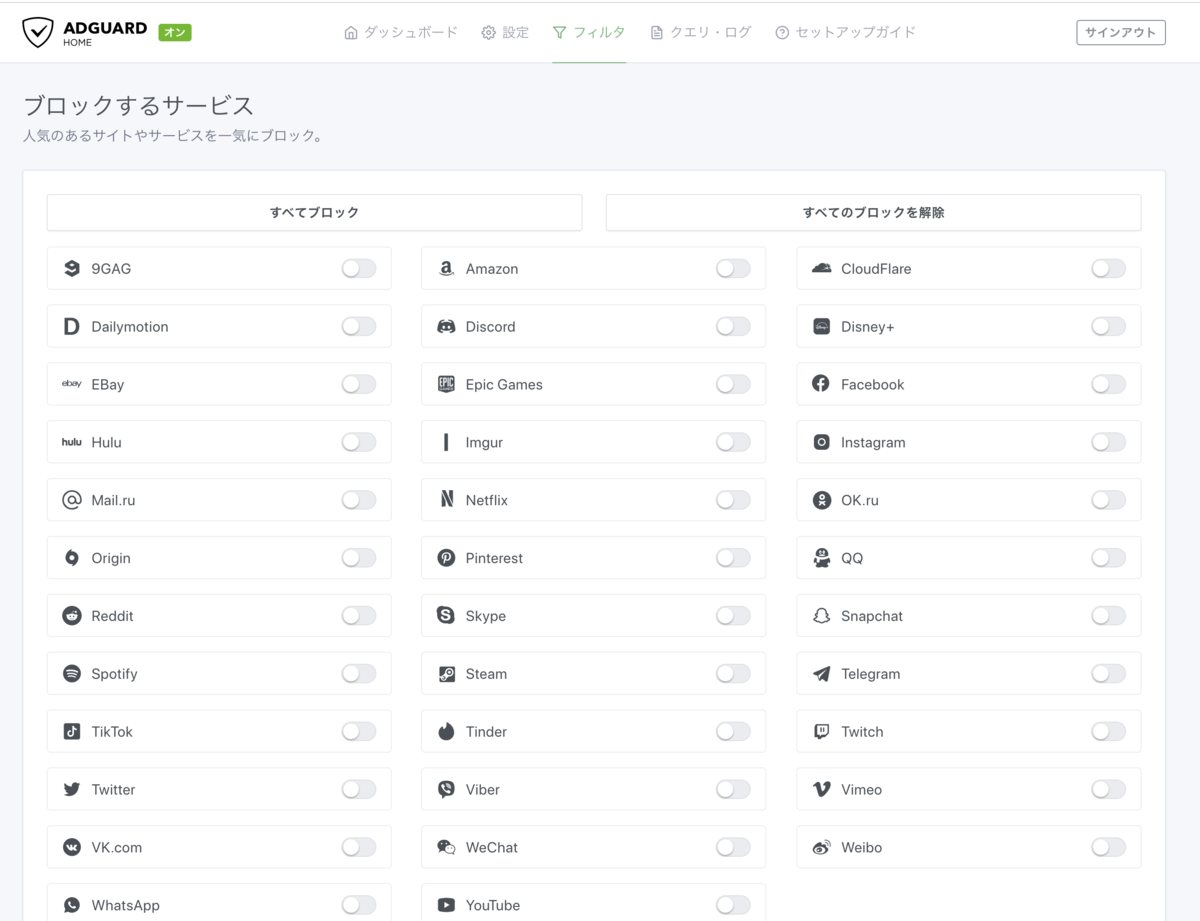Click the Amazon service icon

[446, 268]
